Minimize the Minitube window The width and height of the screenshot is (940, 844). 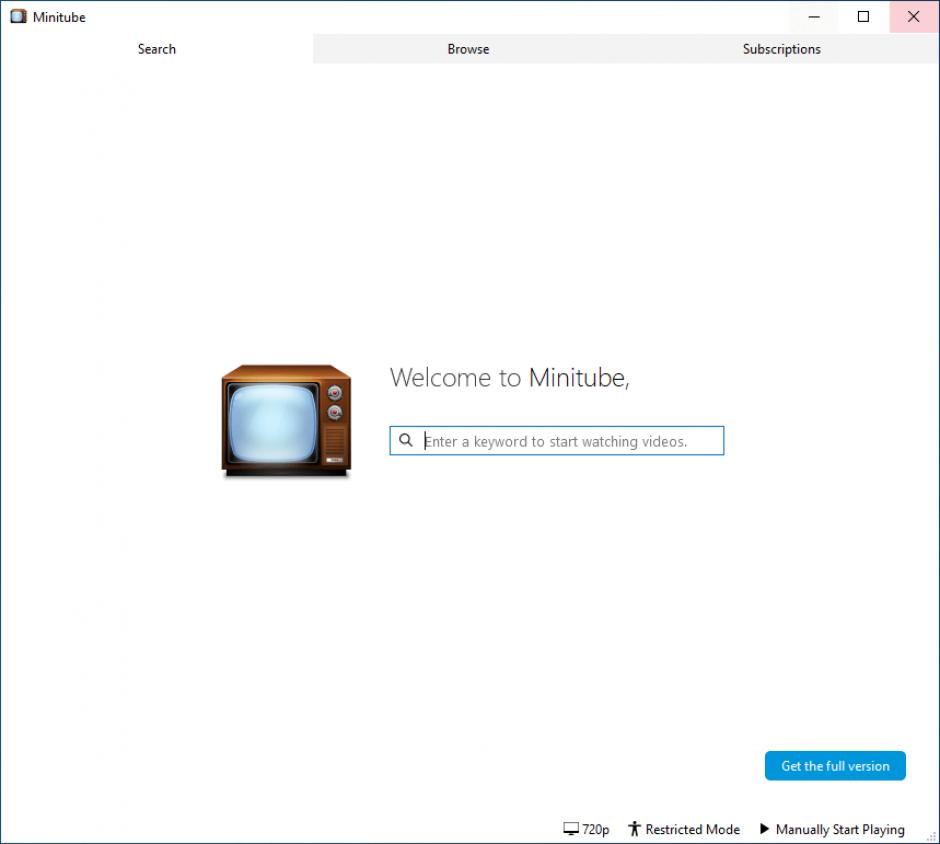tap(814, 17)
